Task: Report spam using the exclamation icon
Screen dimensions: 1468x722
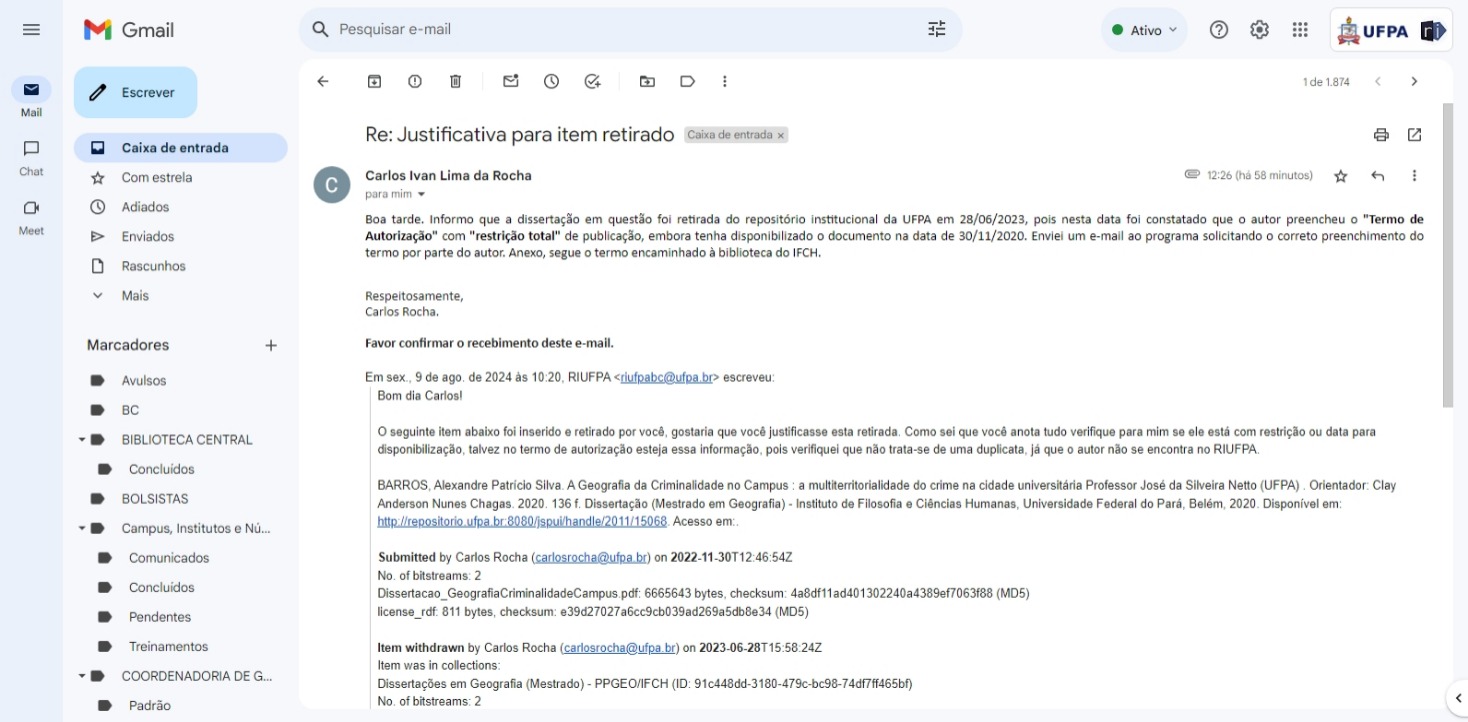Action: pos(414,82)
